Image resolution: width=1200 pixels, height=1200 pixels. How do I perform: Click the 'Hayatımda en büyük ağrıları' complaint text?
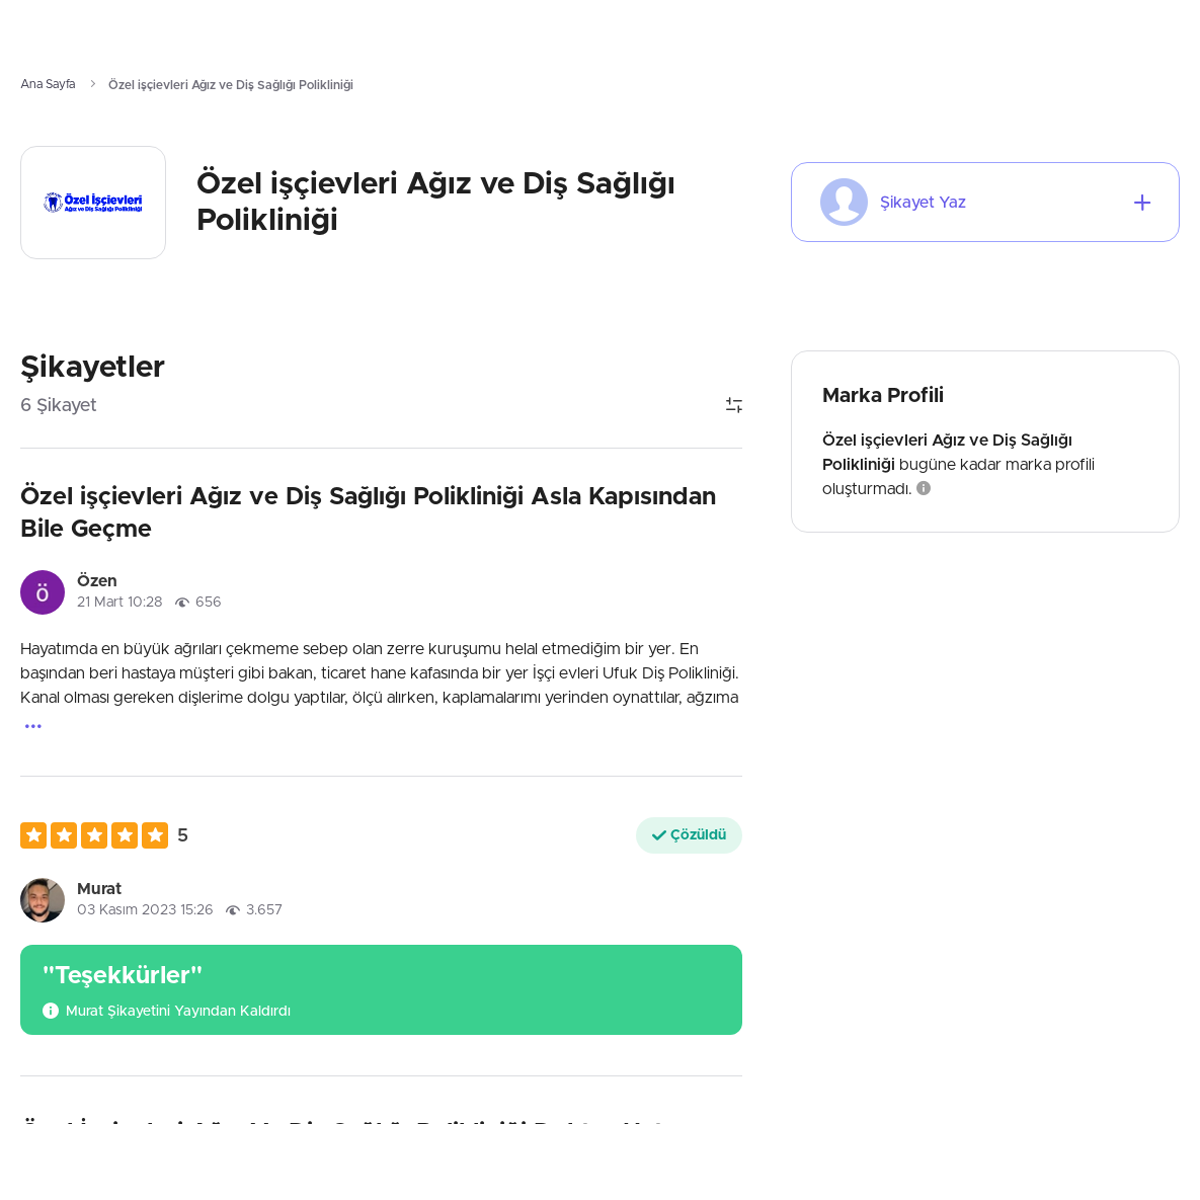point(380,673)
